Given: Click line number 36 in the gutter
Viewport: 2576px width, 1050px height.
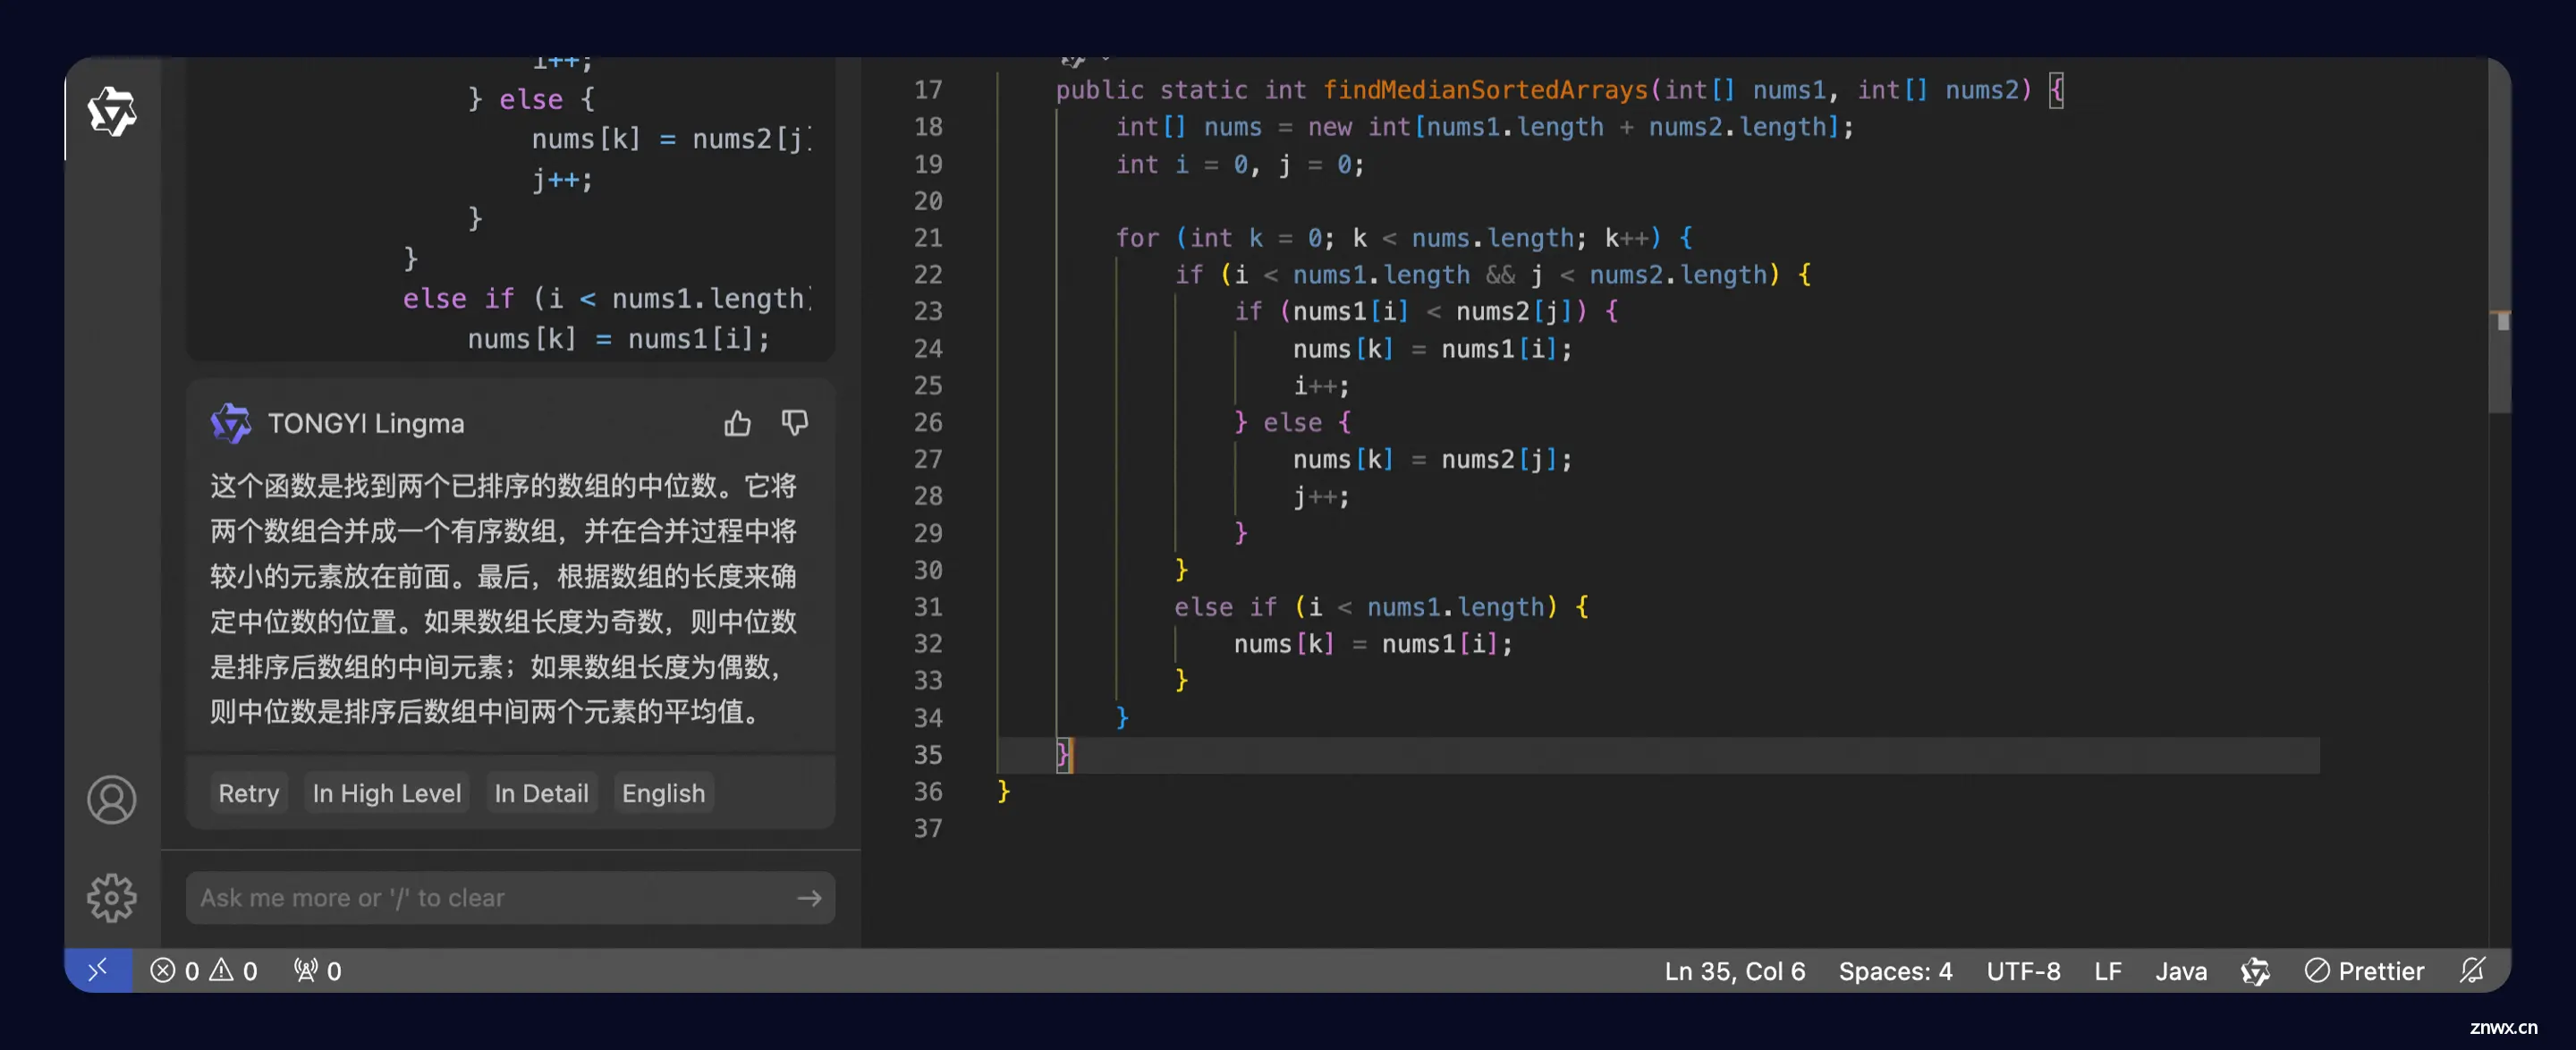Looking at the screenshot, I should [x=927, y=792].
